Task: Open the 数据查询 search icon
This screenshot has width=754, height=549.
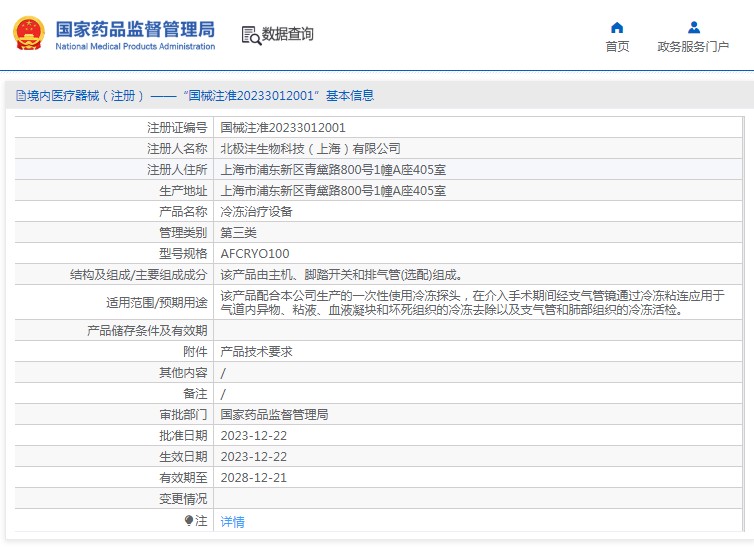Action: (x=251, y=35)
